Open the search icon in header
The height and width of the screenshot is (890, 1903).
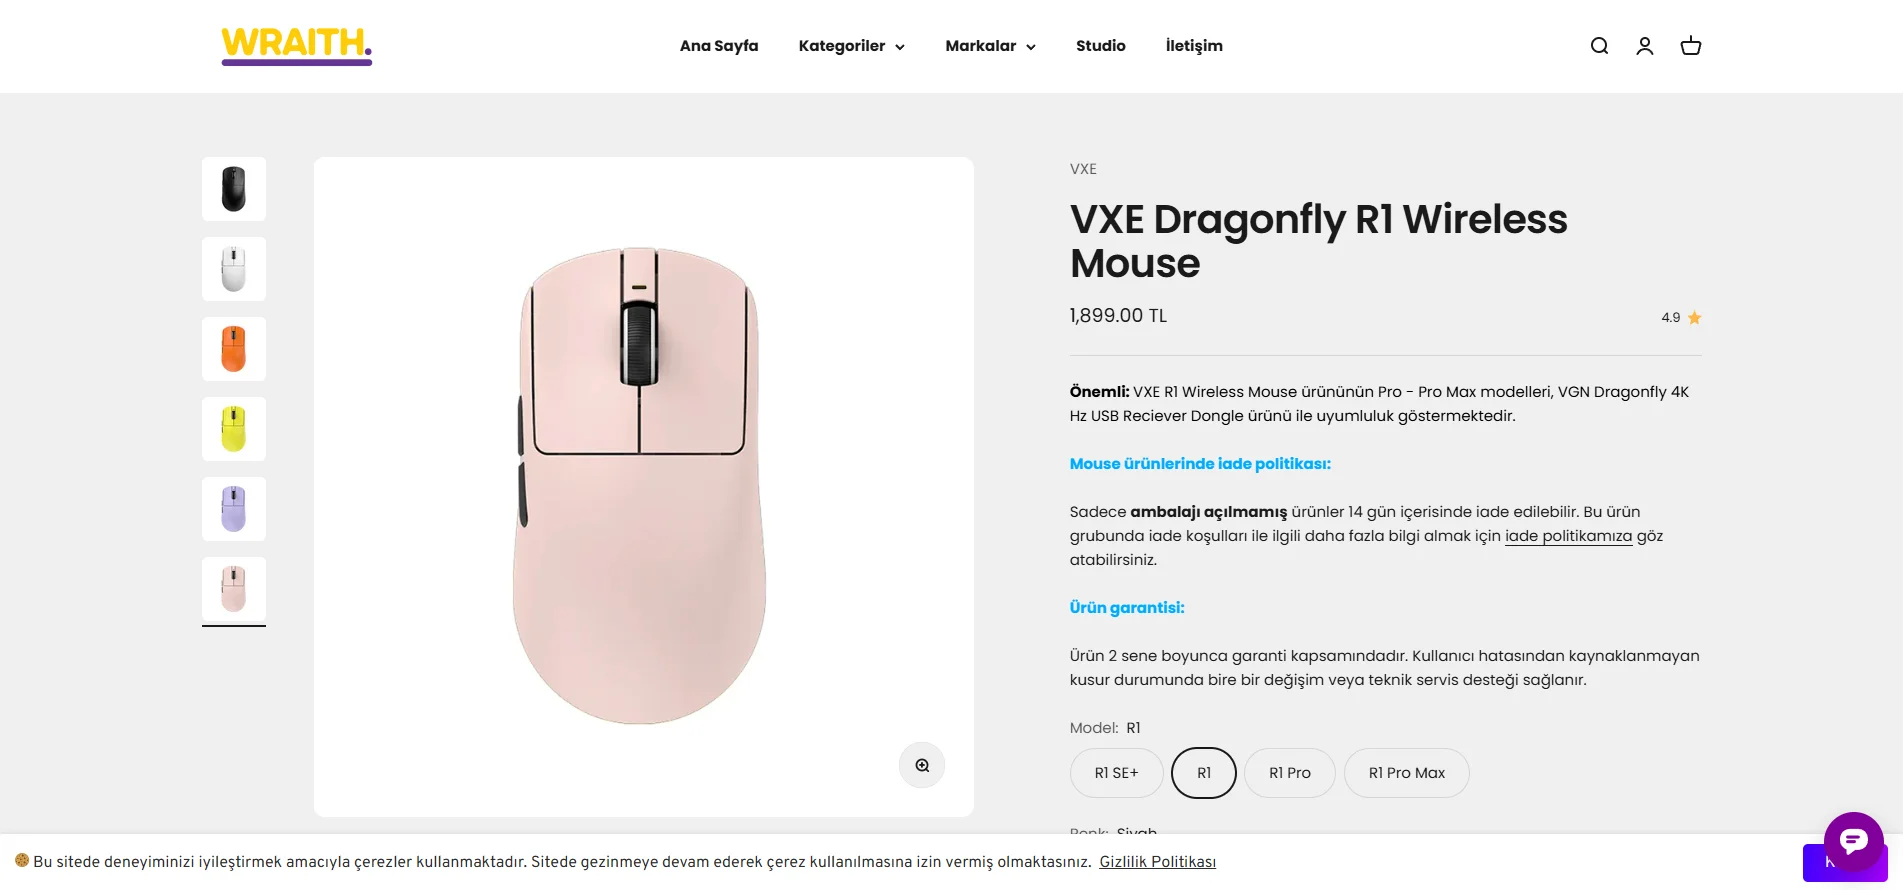[x=1599, y=46]
